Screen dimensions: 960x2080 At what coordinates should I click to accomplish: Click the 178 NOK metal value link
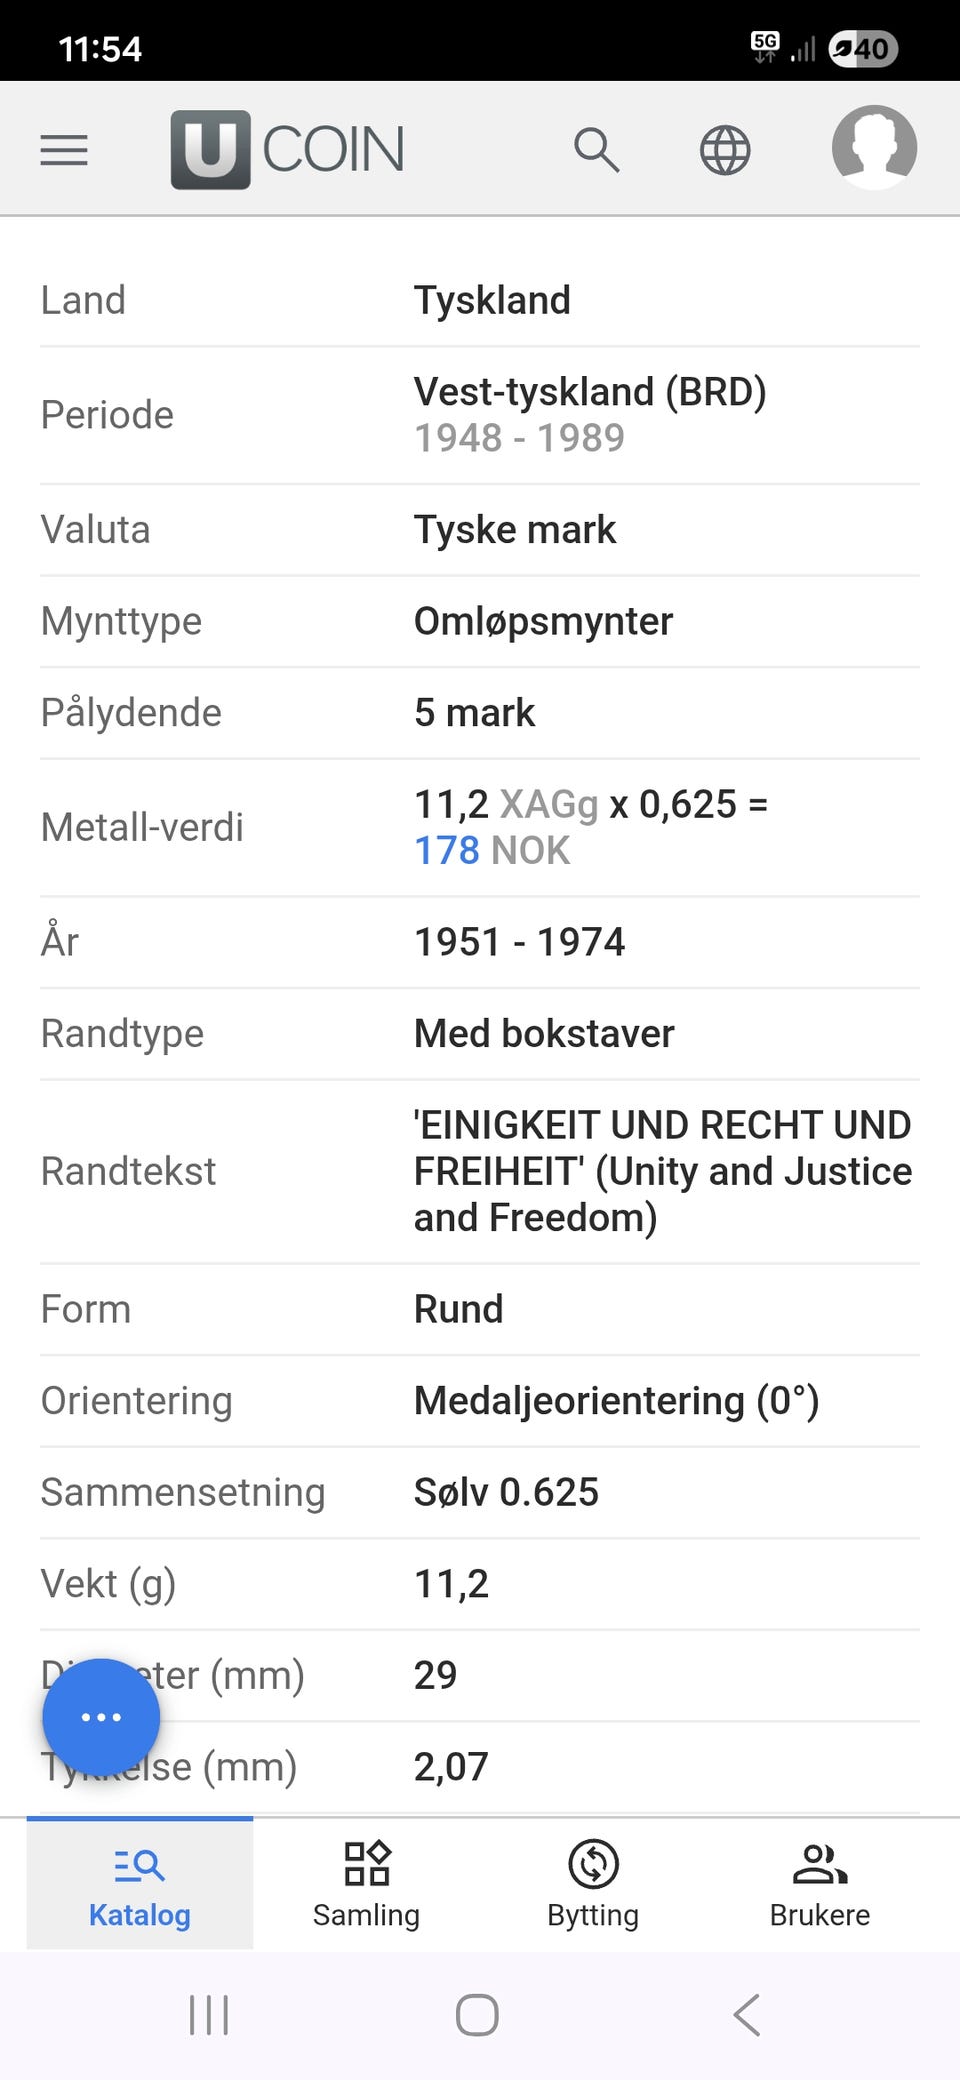click(446, 851)
